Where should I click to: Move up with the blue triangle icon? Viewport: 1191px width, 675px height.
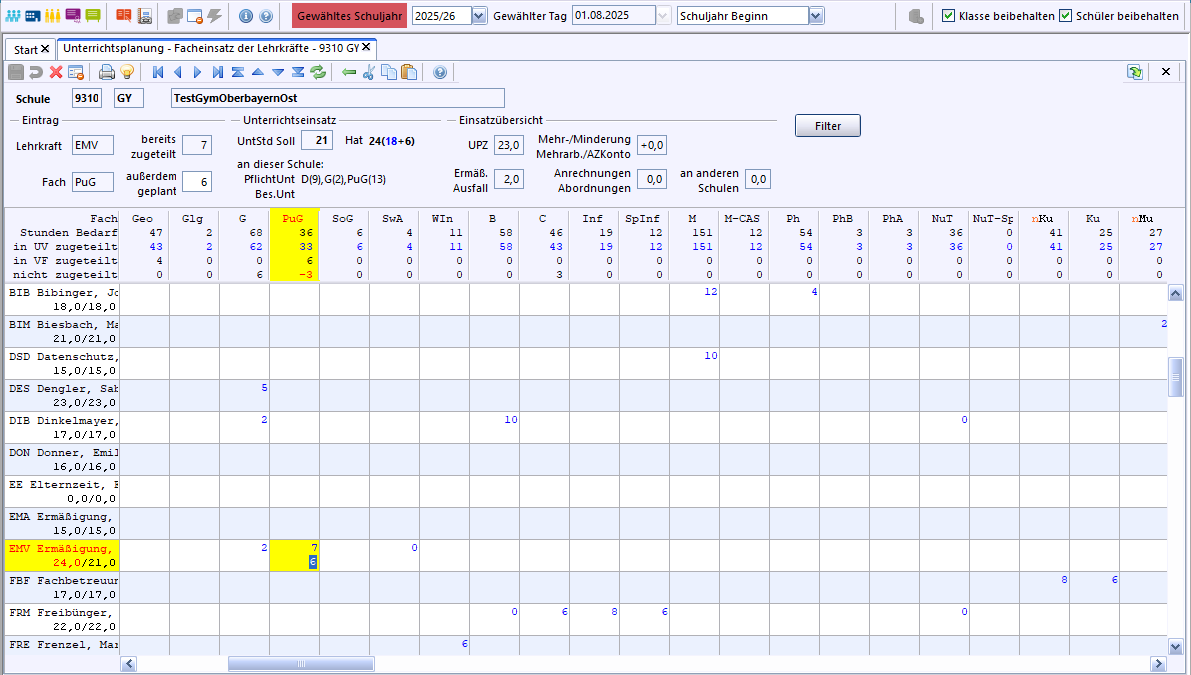(x=257, y=72)
